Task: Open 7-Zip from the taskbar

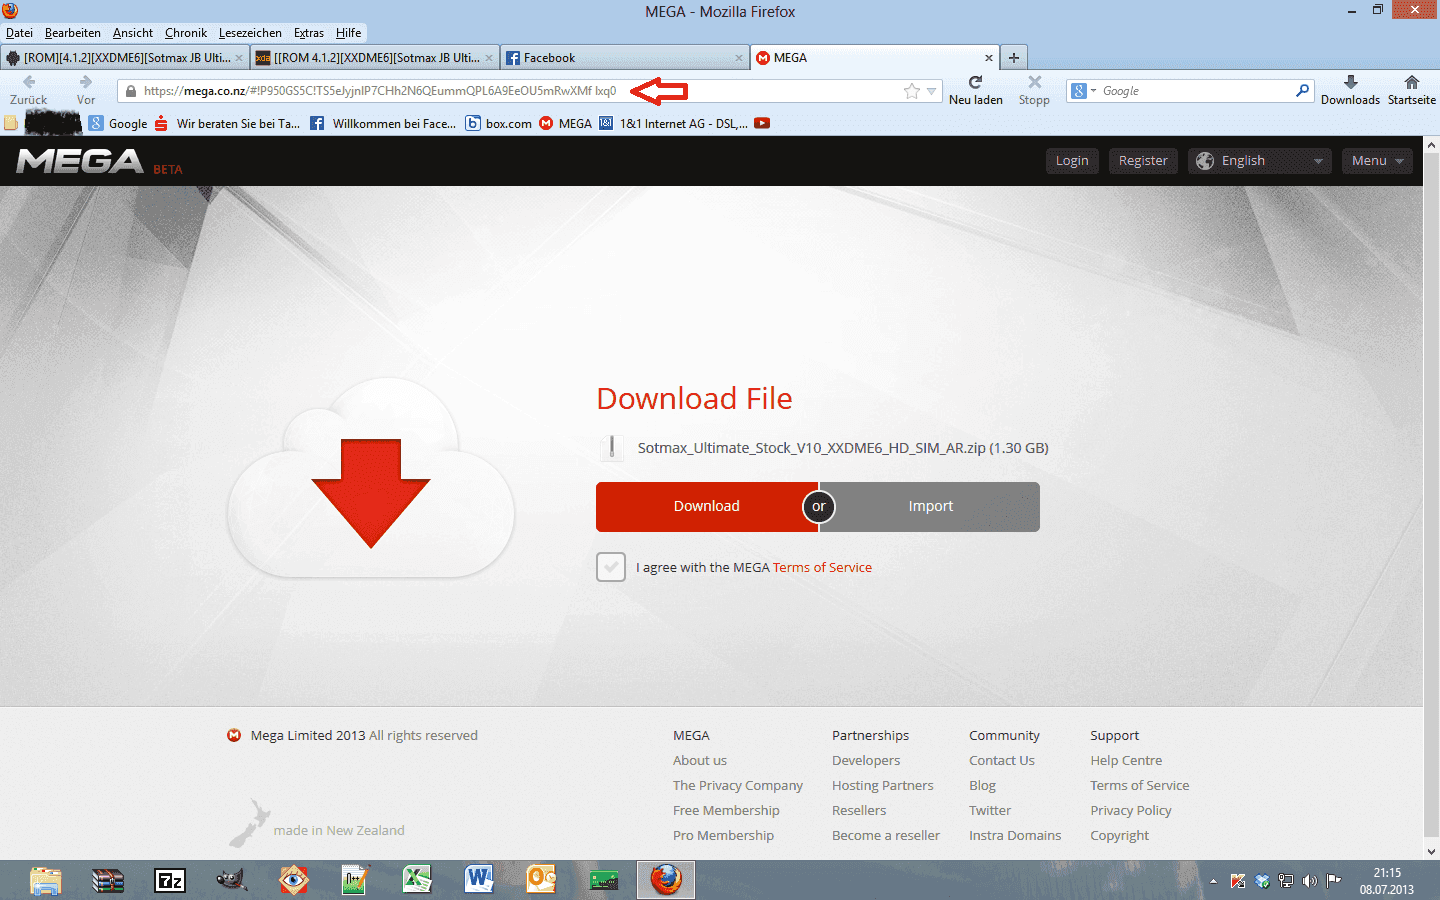Action: (170, 880)
